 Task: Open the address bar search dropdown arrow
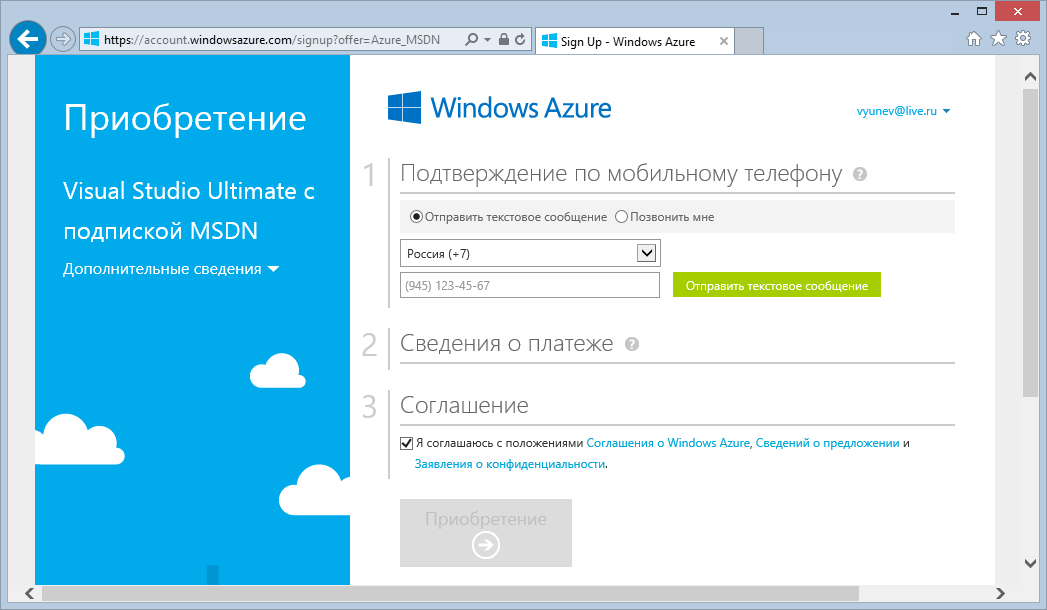(x=487, y=39)
